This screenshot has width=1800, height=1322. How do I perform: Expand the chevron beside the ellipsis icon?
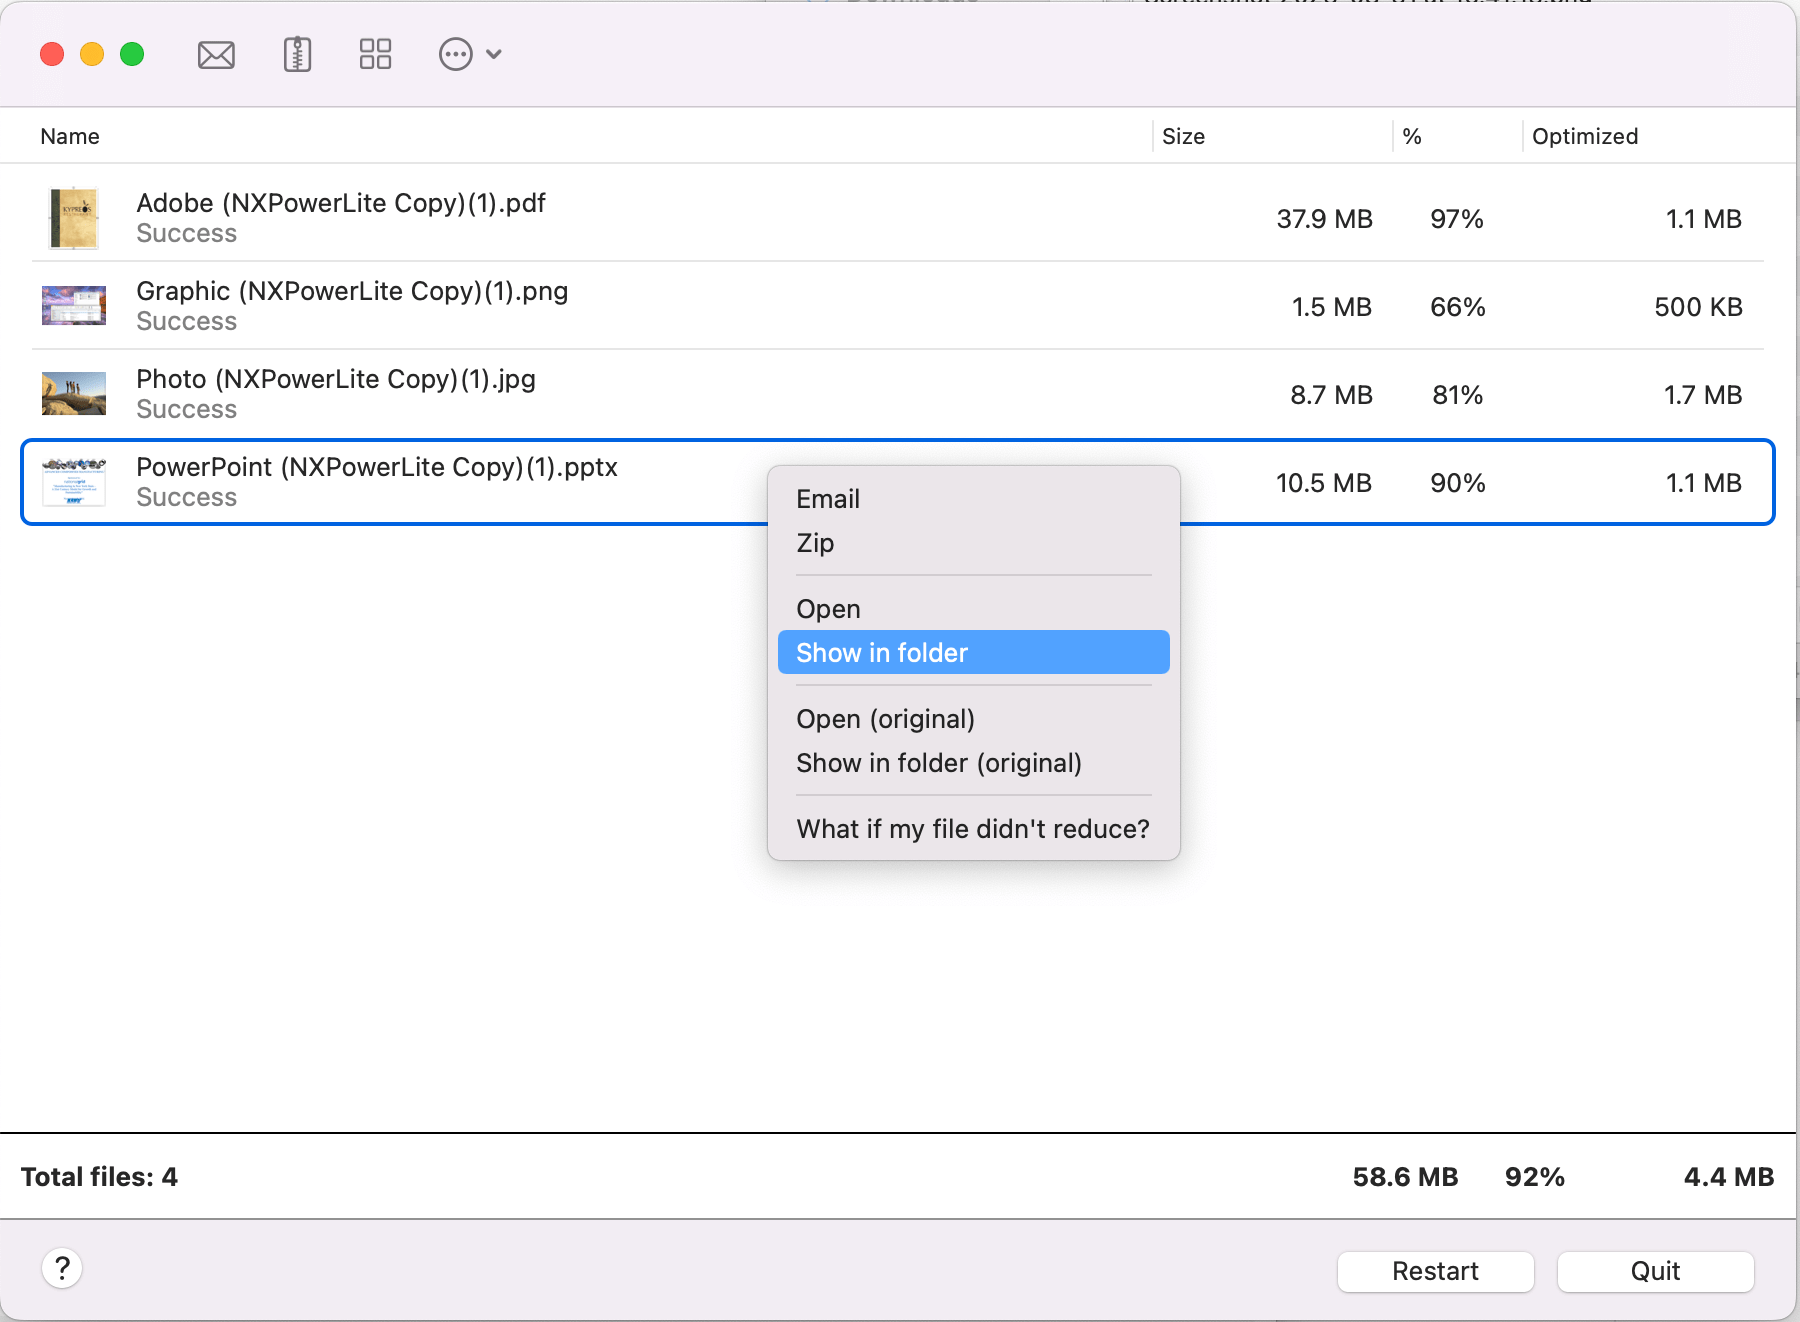492,54
